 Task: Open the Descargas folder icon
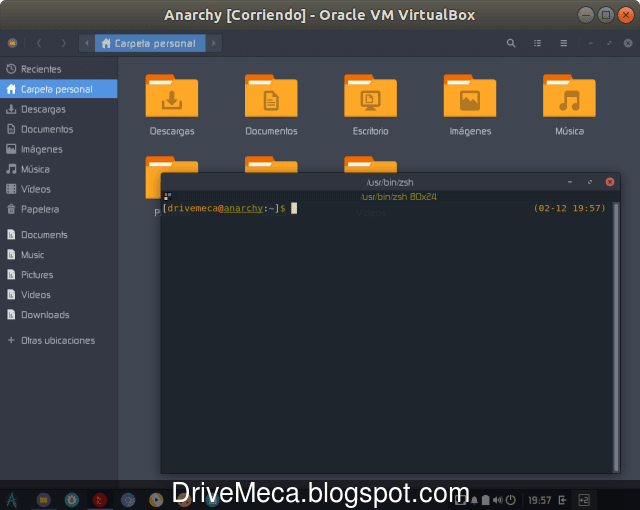click(172, 95)
